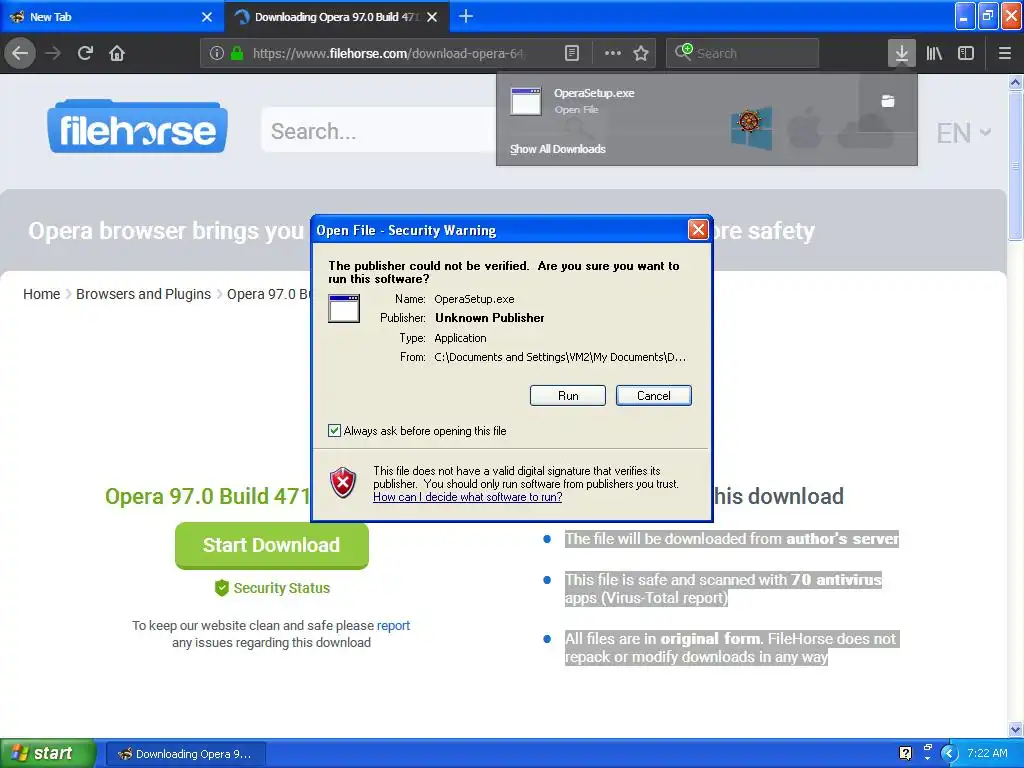The height and width of the screenshot is (768, 1024).
Task: Close the New Tab tab
Action: point(207,17)
